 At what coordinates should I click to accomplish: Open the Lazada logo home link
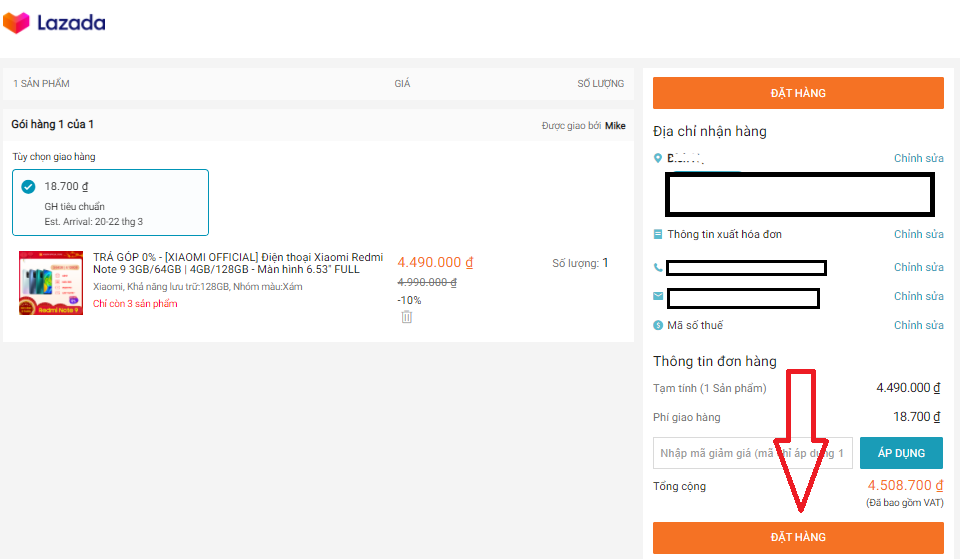point(54,23)
